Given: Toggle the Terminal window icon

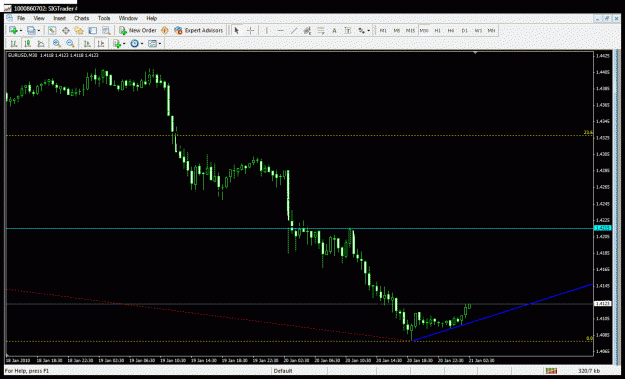Looking at the screenshot, I should tap(92, 30).
